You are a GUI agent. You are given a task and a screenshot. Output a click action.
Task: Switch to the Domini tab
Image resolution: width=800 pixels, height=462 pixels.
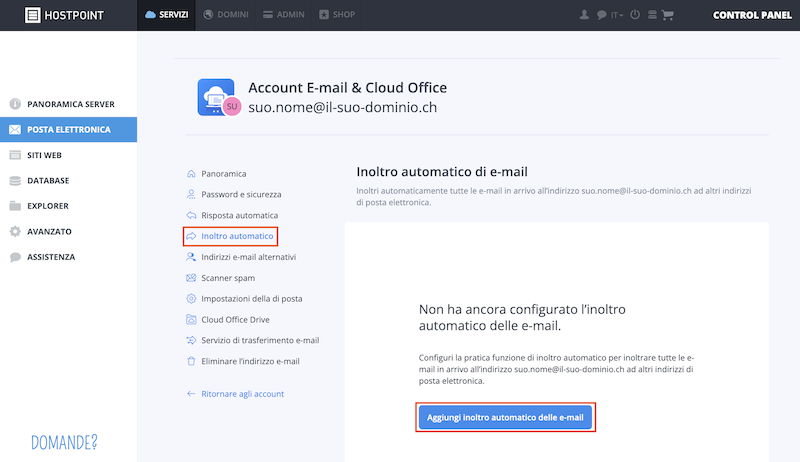(x=226, y=15)
